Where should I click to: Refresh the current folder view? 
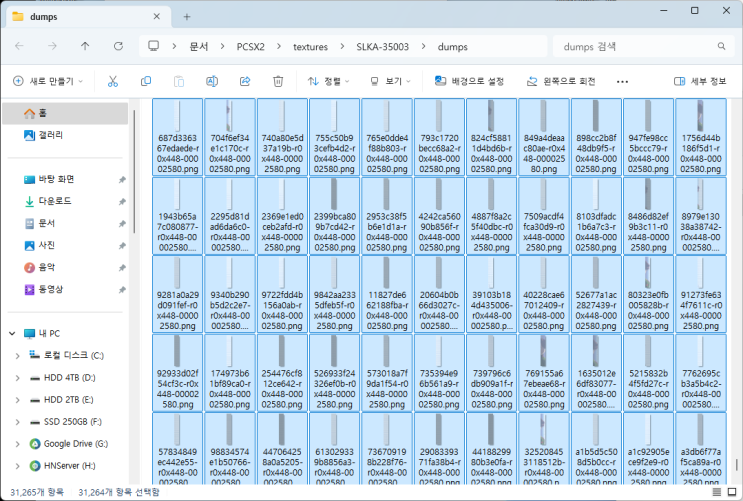[118, 46]
